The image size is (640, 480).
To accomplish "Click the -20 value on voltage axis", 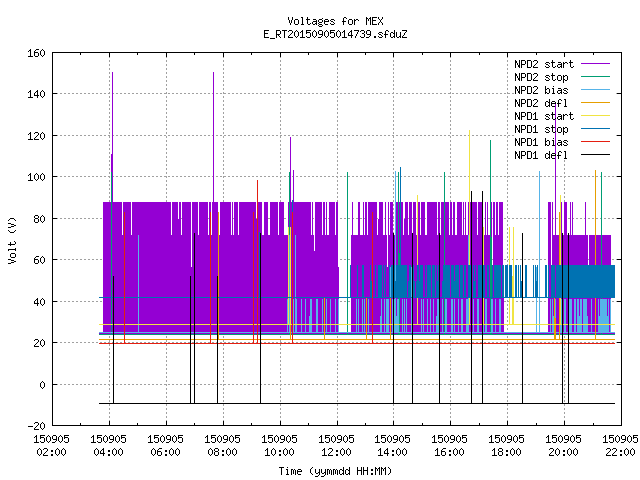I will point(36,426).
